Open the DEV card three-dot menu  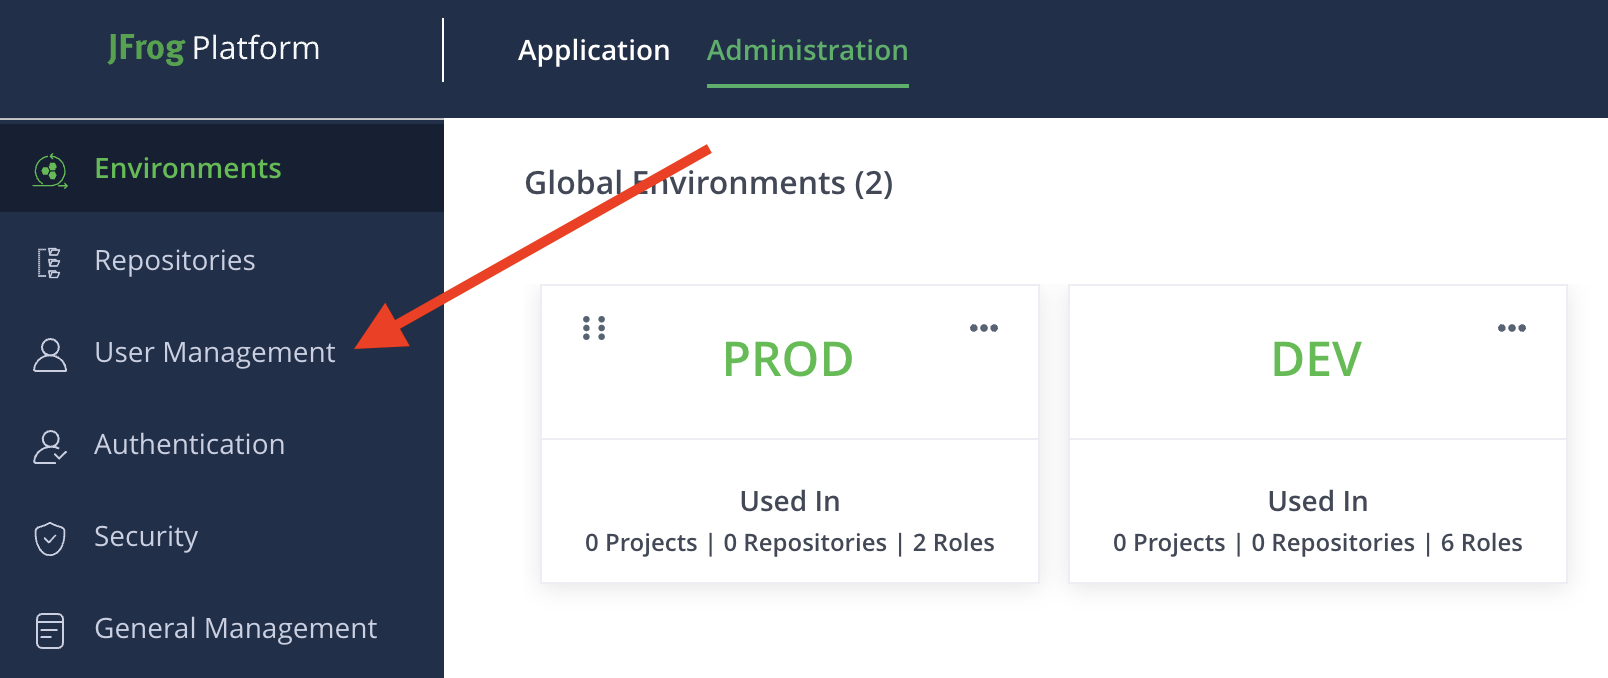tap(1511, 328)
